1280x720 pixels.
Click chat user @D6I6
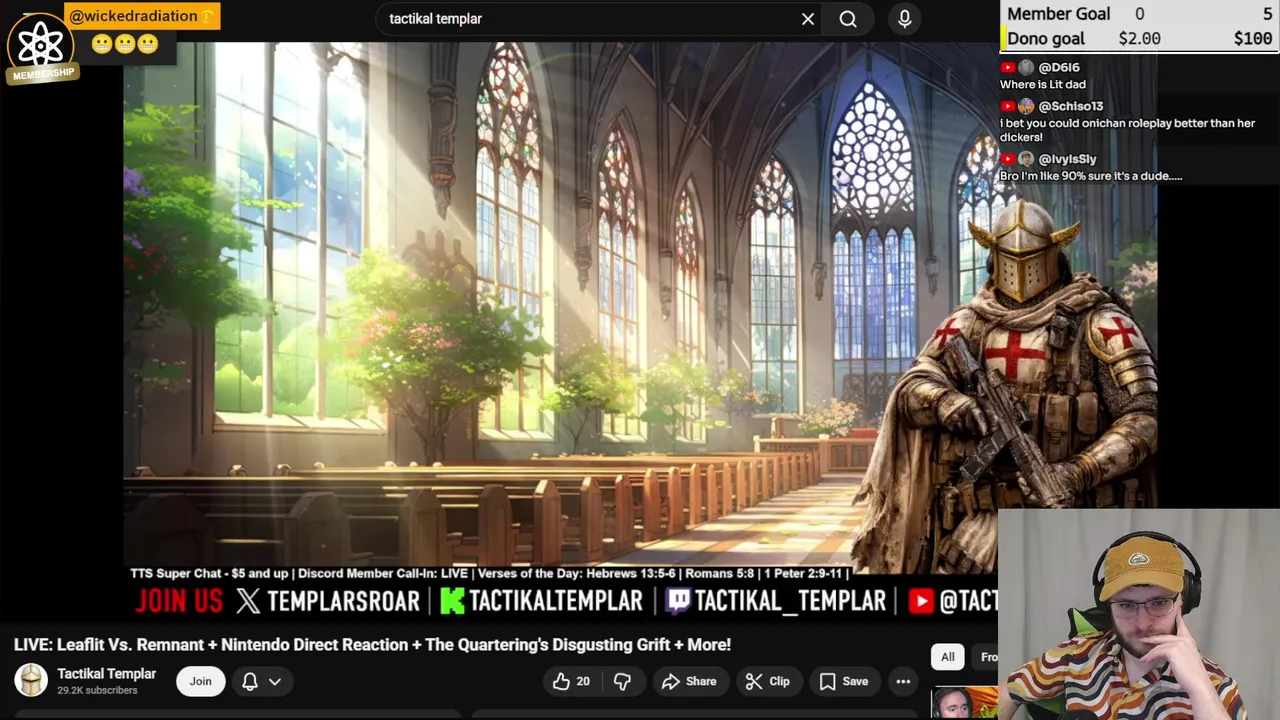(1058, 67)
